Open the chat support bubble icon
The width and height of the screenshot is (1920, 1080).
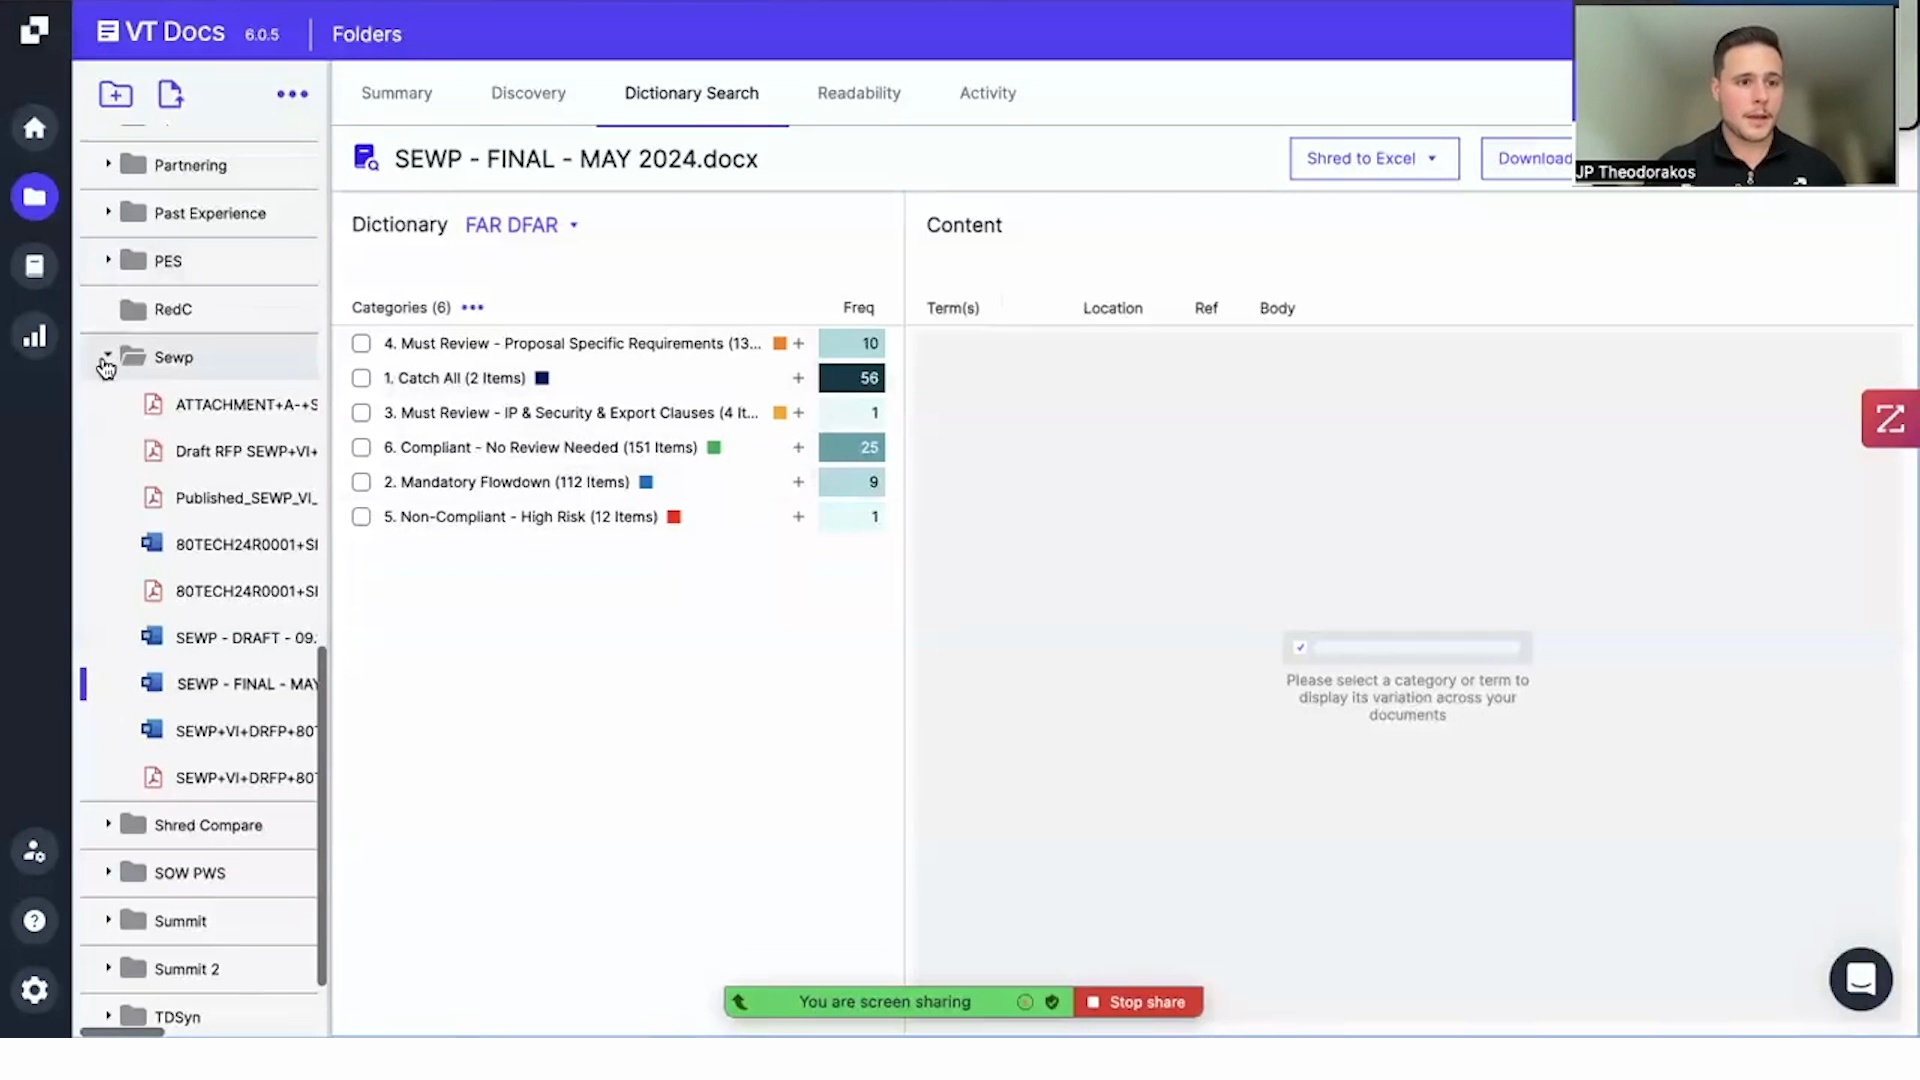tap(1860, 979)
